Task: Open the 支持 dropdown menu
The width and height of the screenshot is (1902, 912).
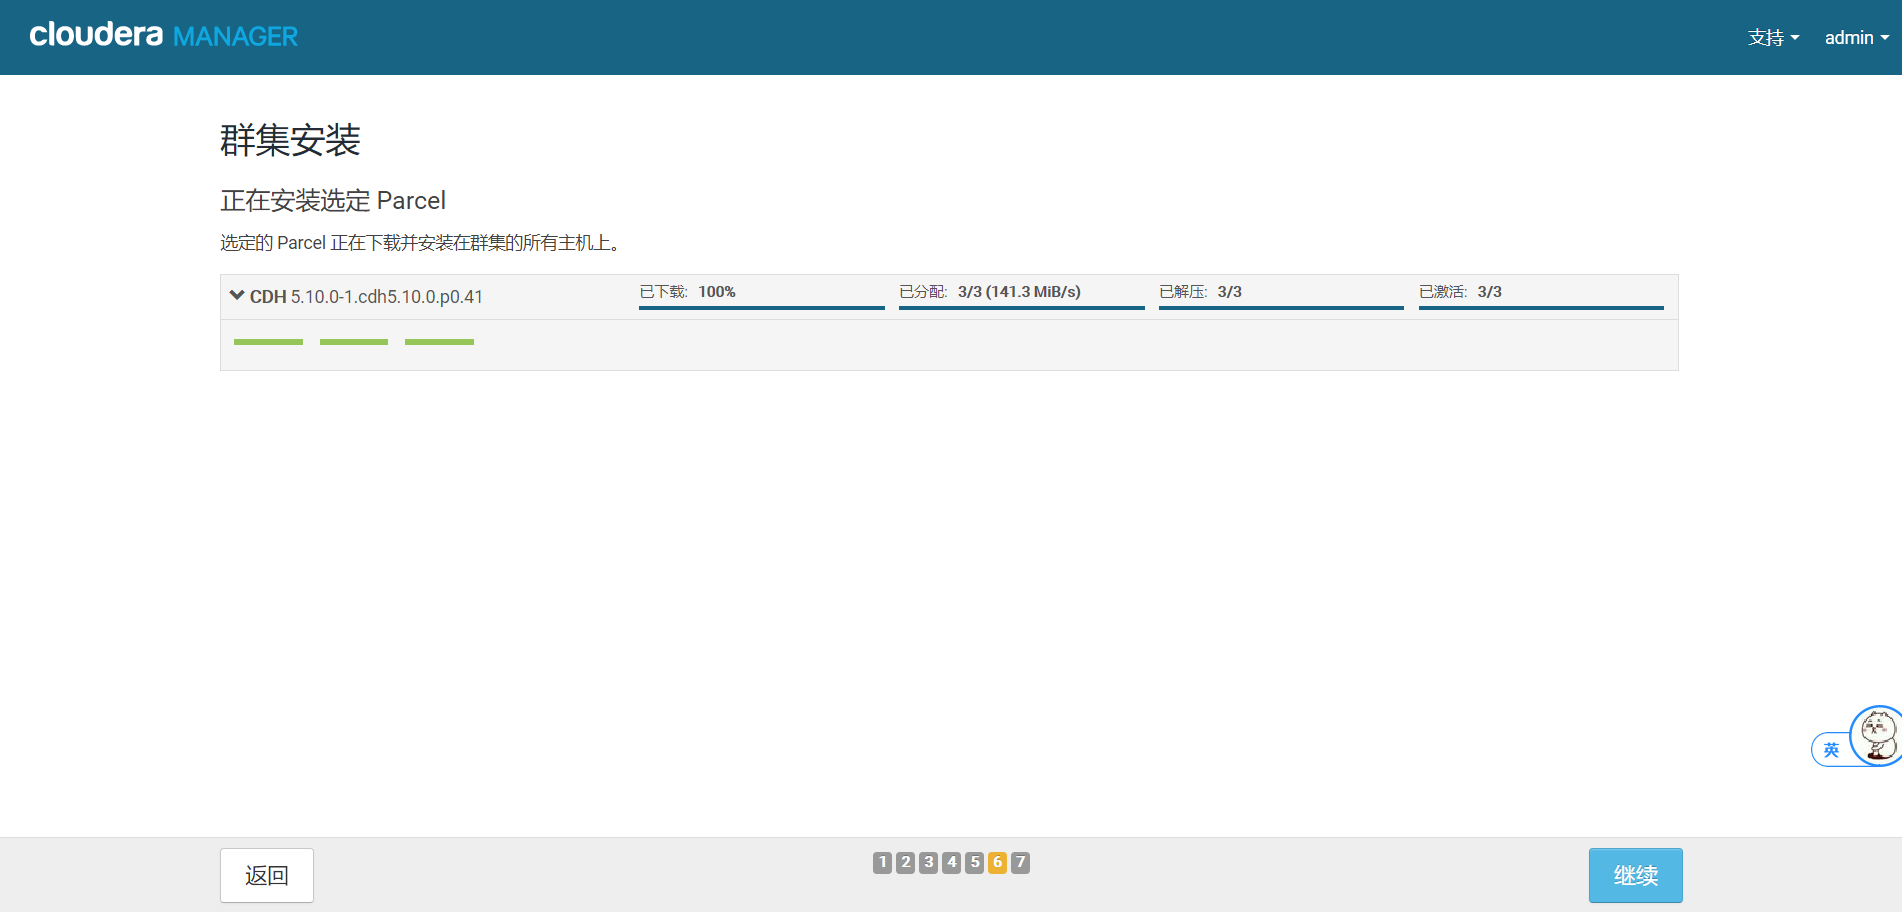Action: pyautogui.click(x=1773, y=38)
